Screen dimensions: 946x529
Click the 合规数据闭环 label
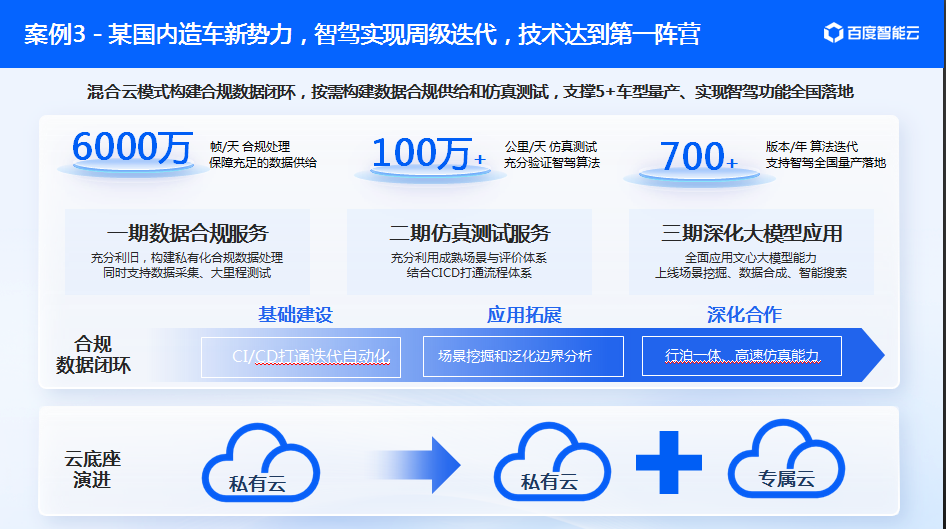[93, 355]
